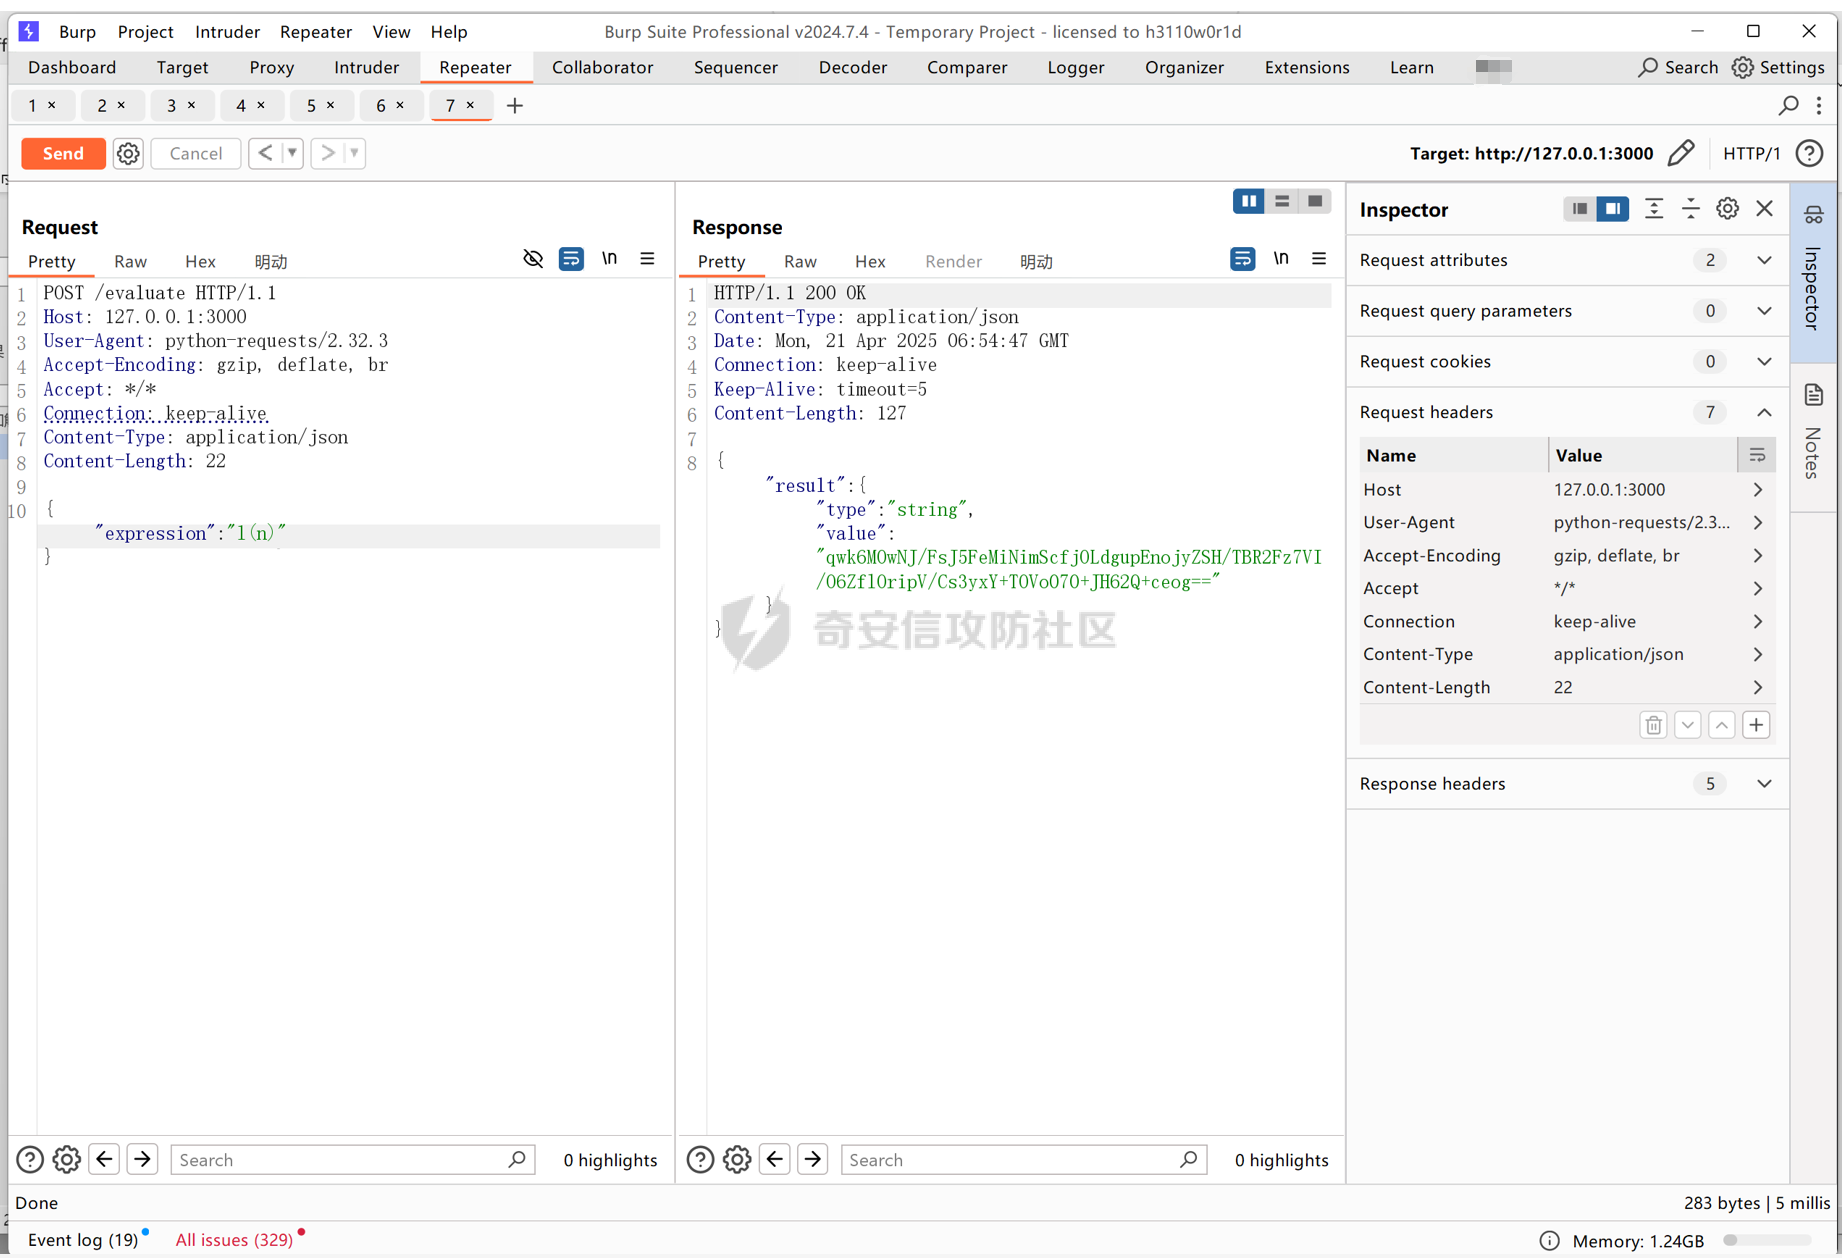Image resolution: width=1842 pixels, height=1258 pixels.
Task: Open the Request editor hamburger menu
Action: coord(647,259)
